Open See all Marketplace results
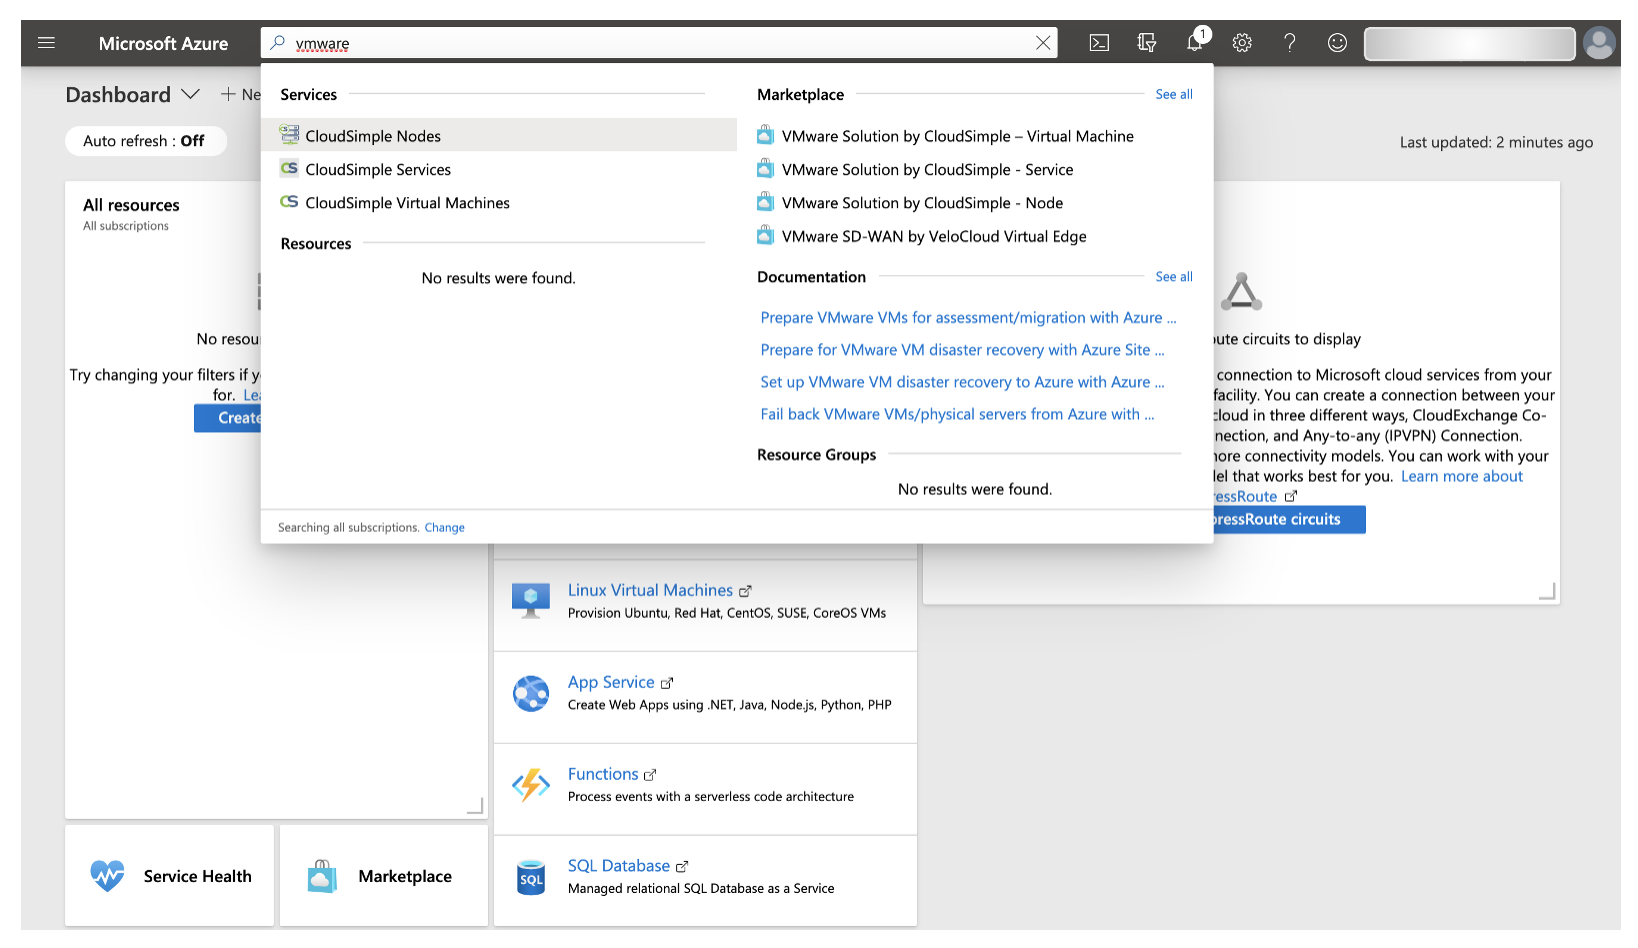 [x=1173, y=94]
